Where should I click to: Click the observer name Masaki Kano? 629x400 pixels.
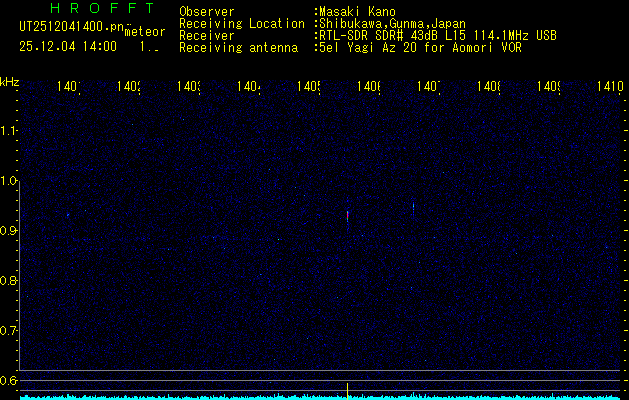point(358,12)
